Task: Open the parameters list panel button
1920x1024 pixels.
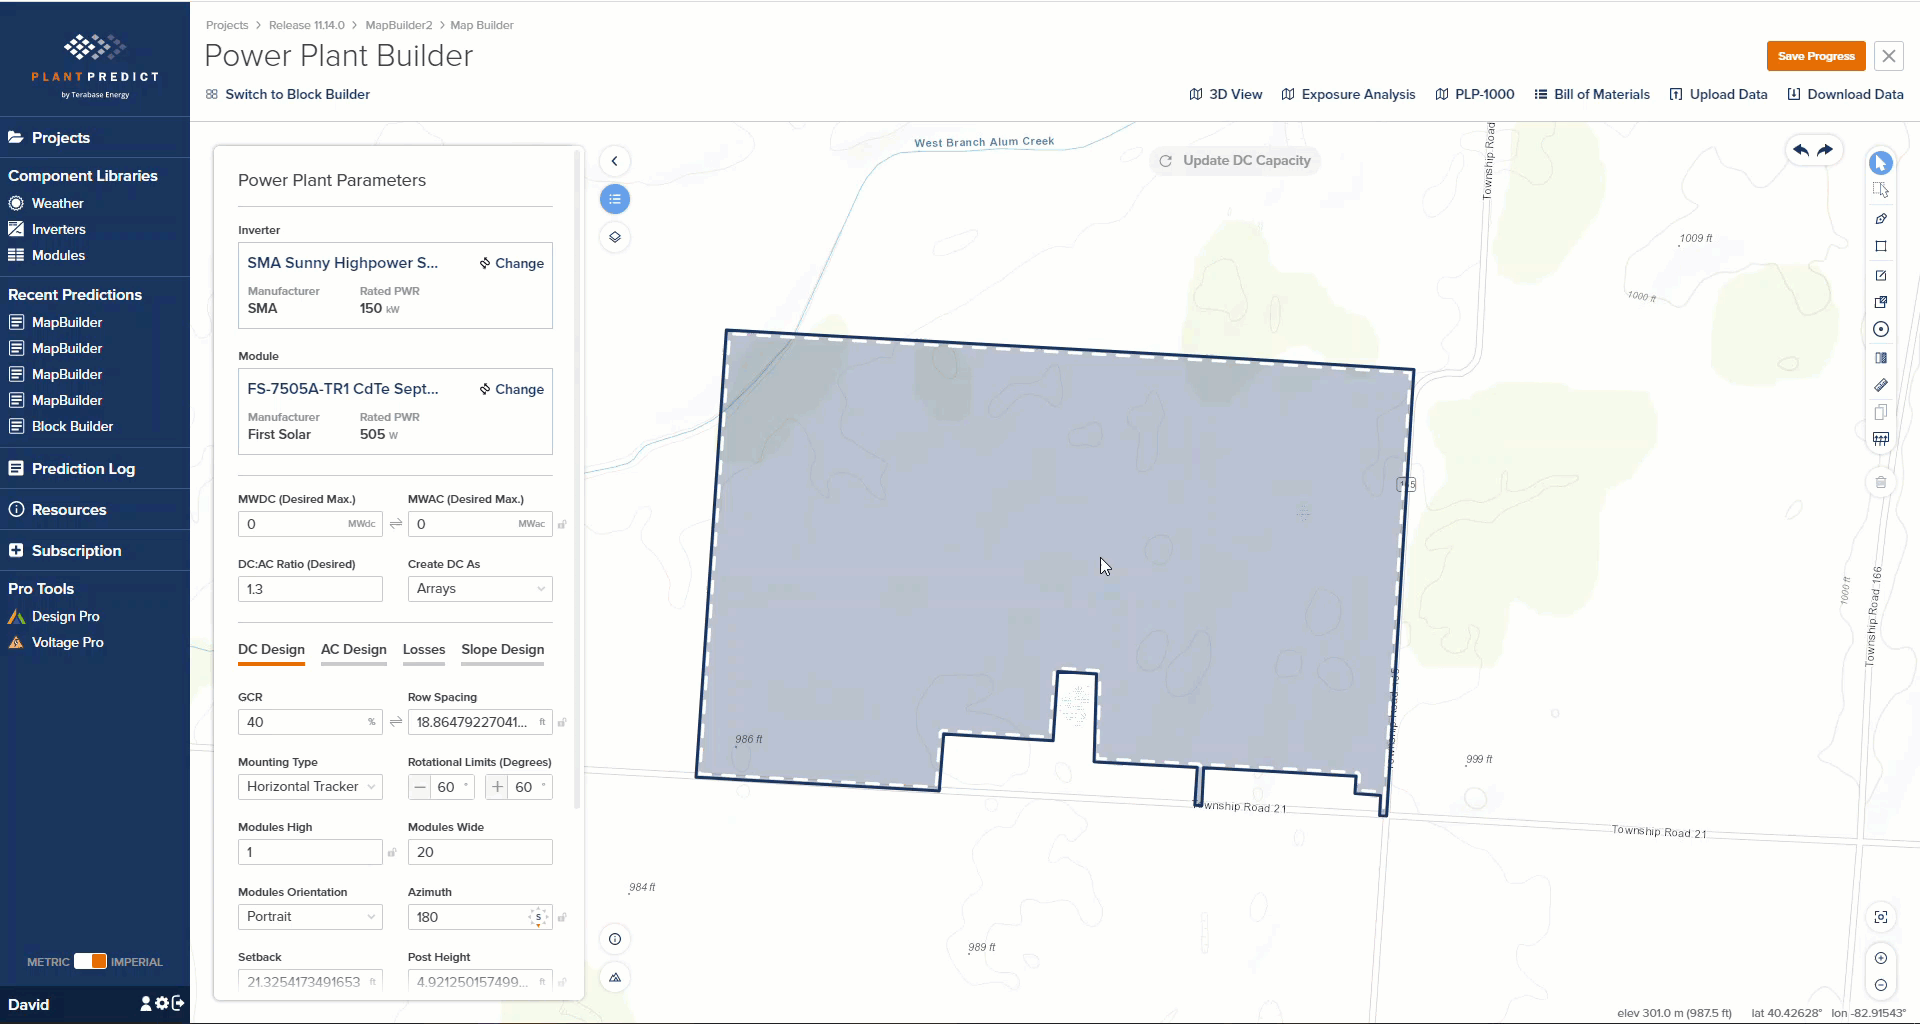Action: coord(615,199)
